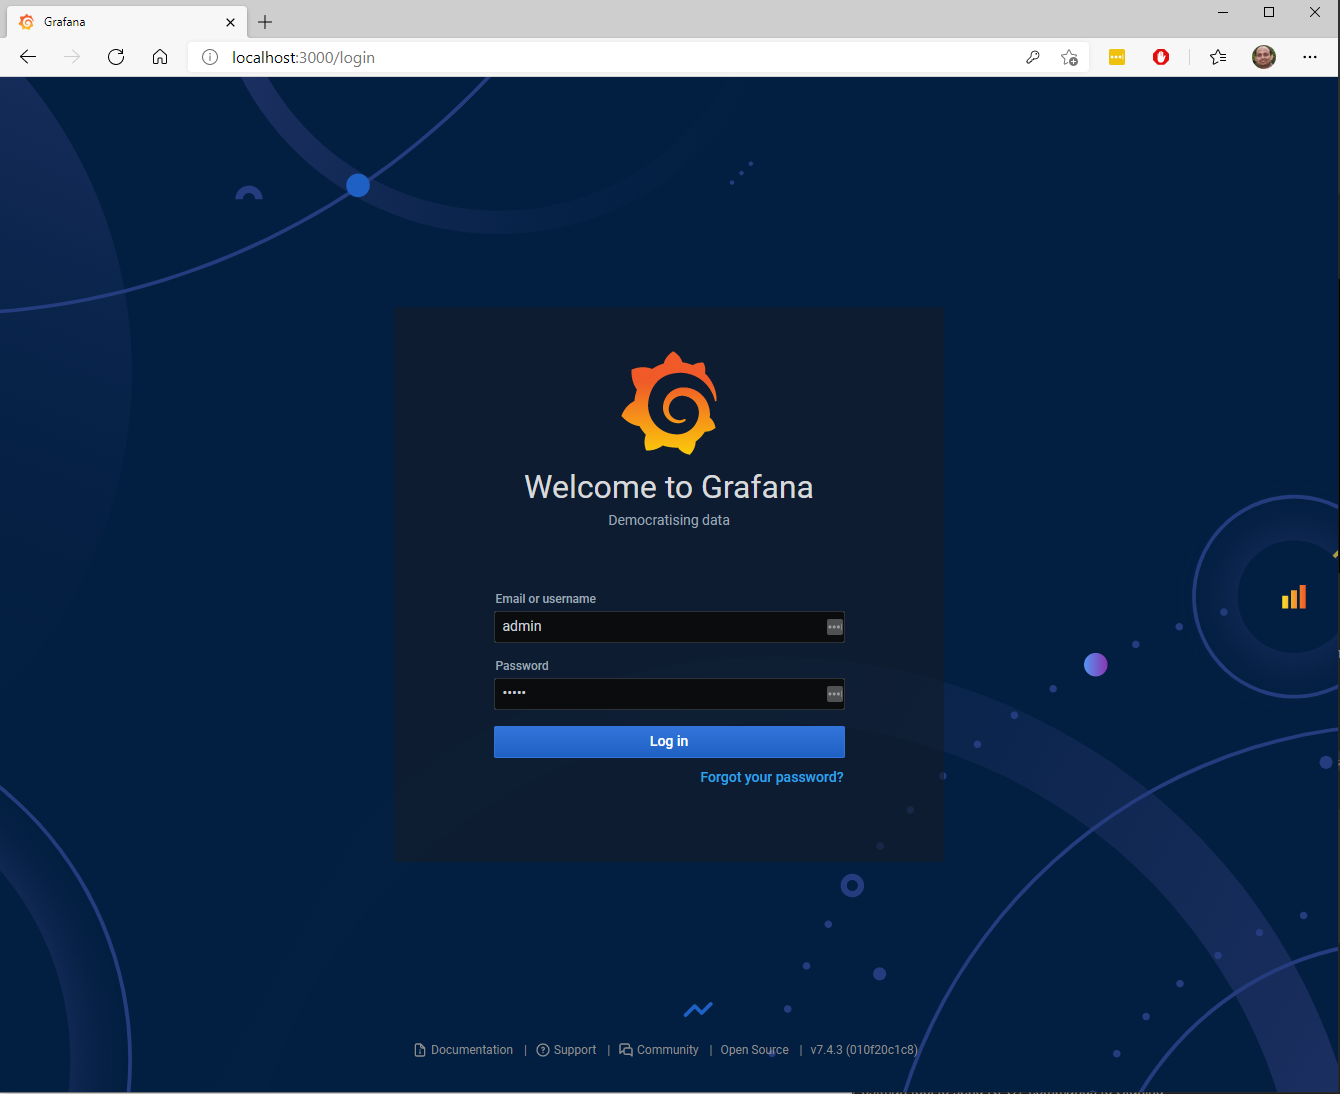Screen dimensions: 1340x1094
Task: Go to browser home page
Action: [x=160, y=57]
